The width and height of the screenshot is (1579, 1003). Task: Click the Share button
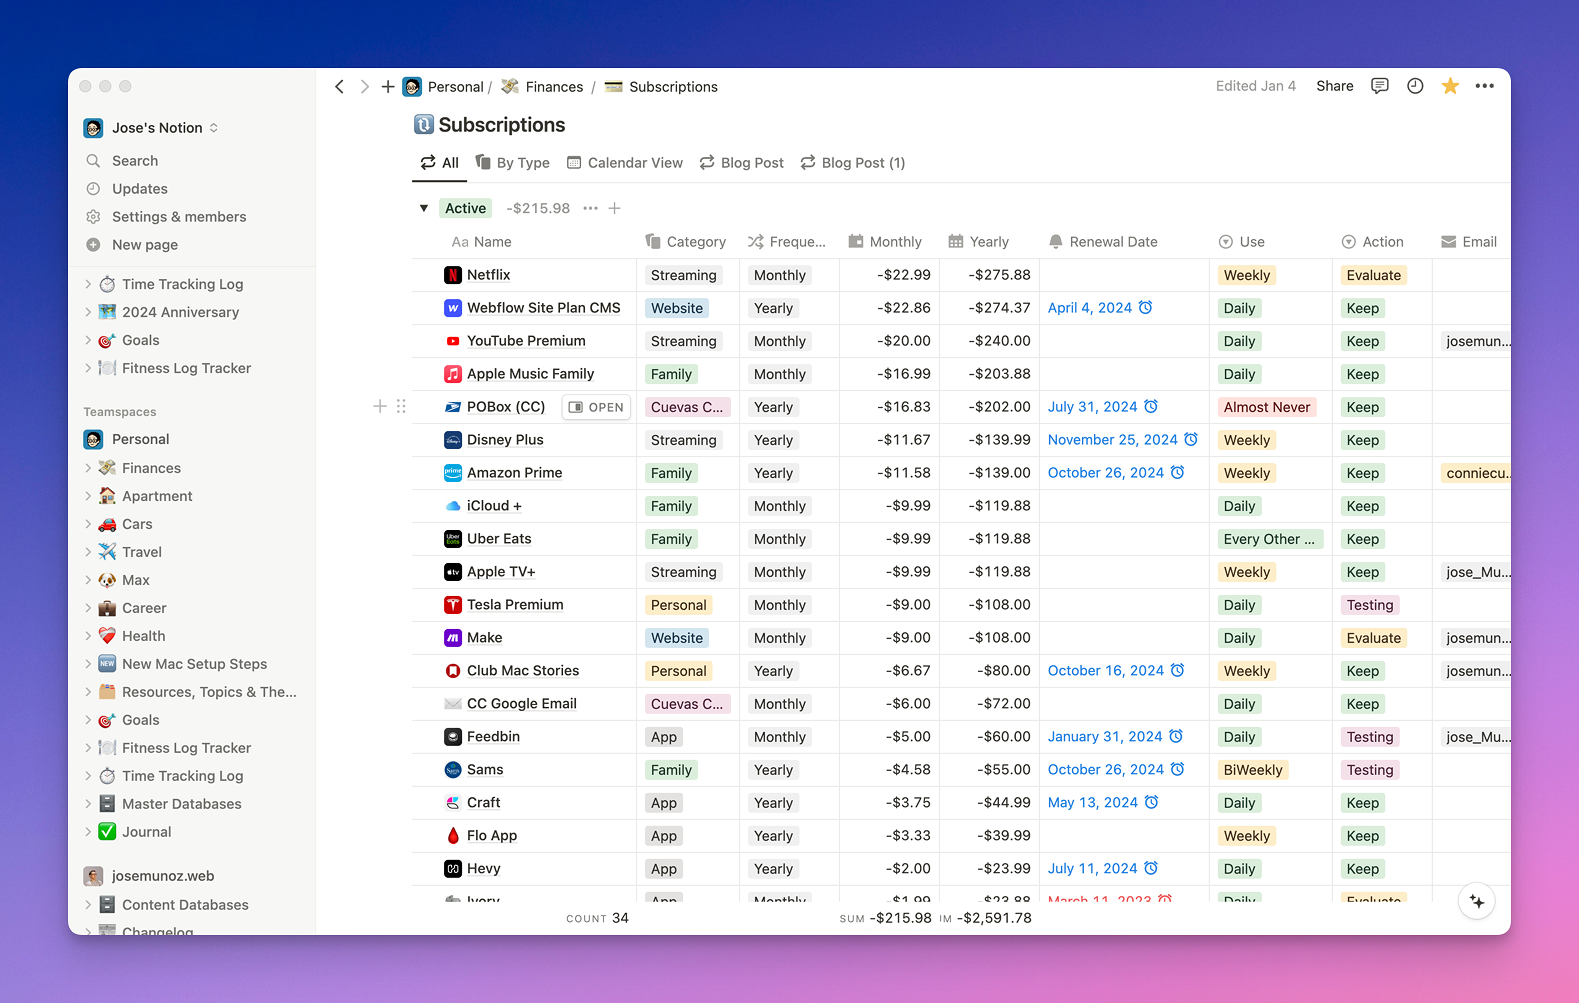[1334, 86]
